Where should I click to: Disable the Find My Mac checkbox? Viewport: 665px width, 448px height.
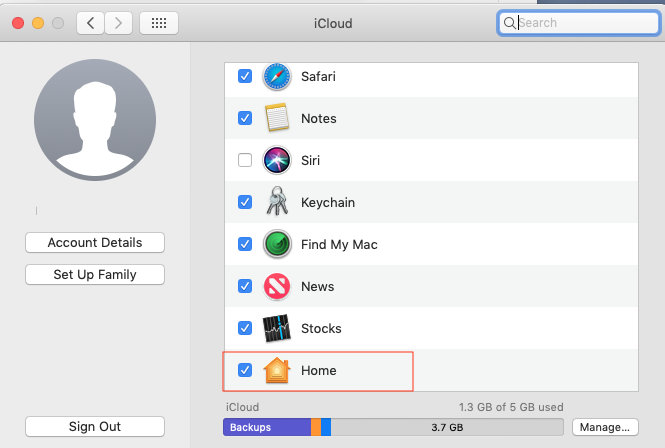click(245, 244)
